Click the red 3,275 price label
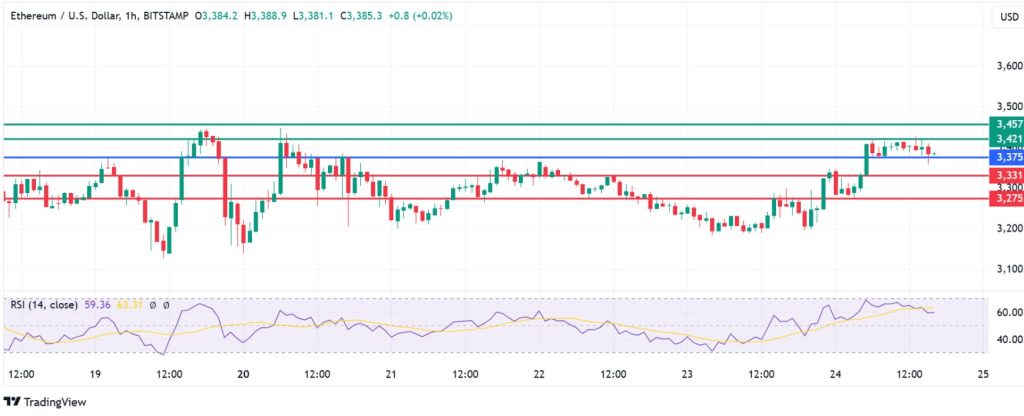Image resolution: width=1024 pixels, height=416 pixels. tap(1005, 199)
